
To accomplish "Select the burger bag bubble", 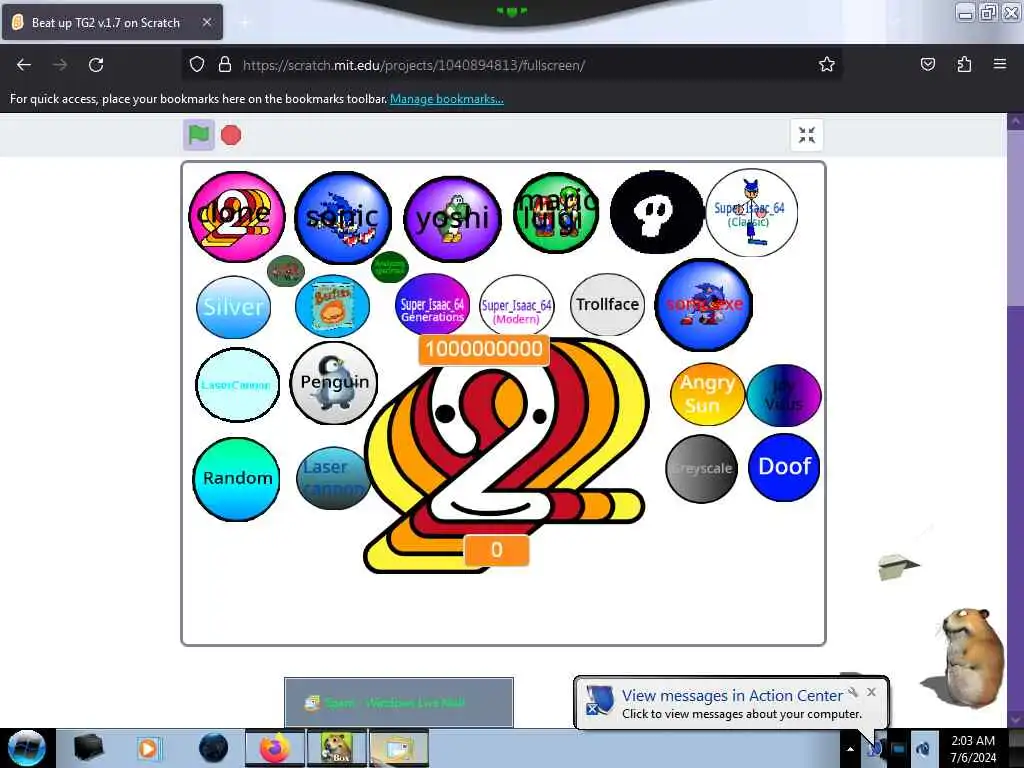I will pos(332,306).
